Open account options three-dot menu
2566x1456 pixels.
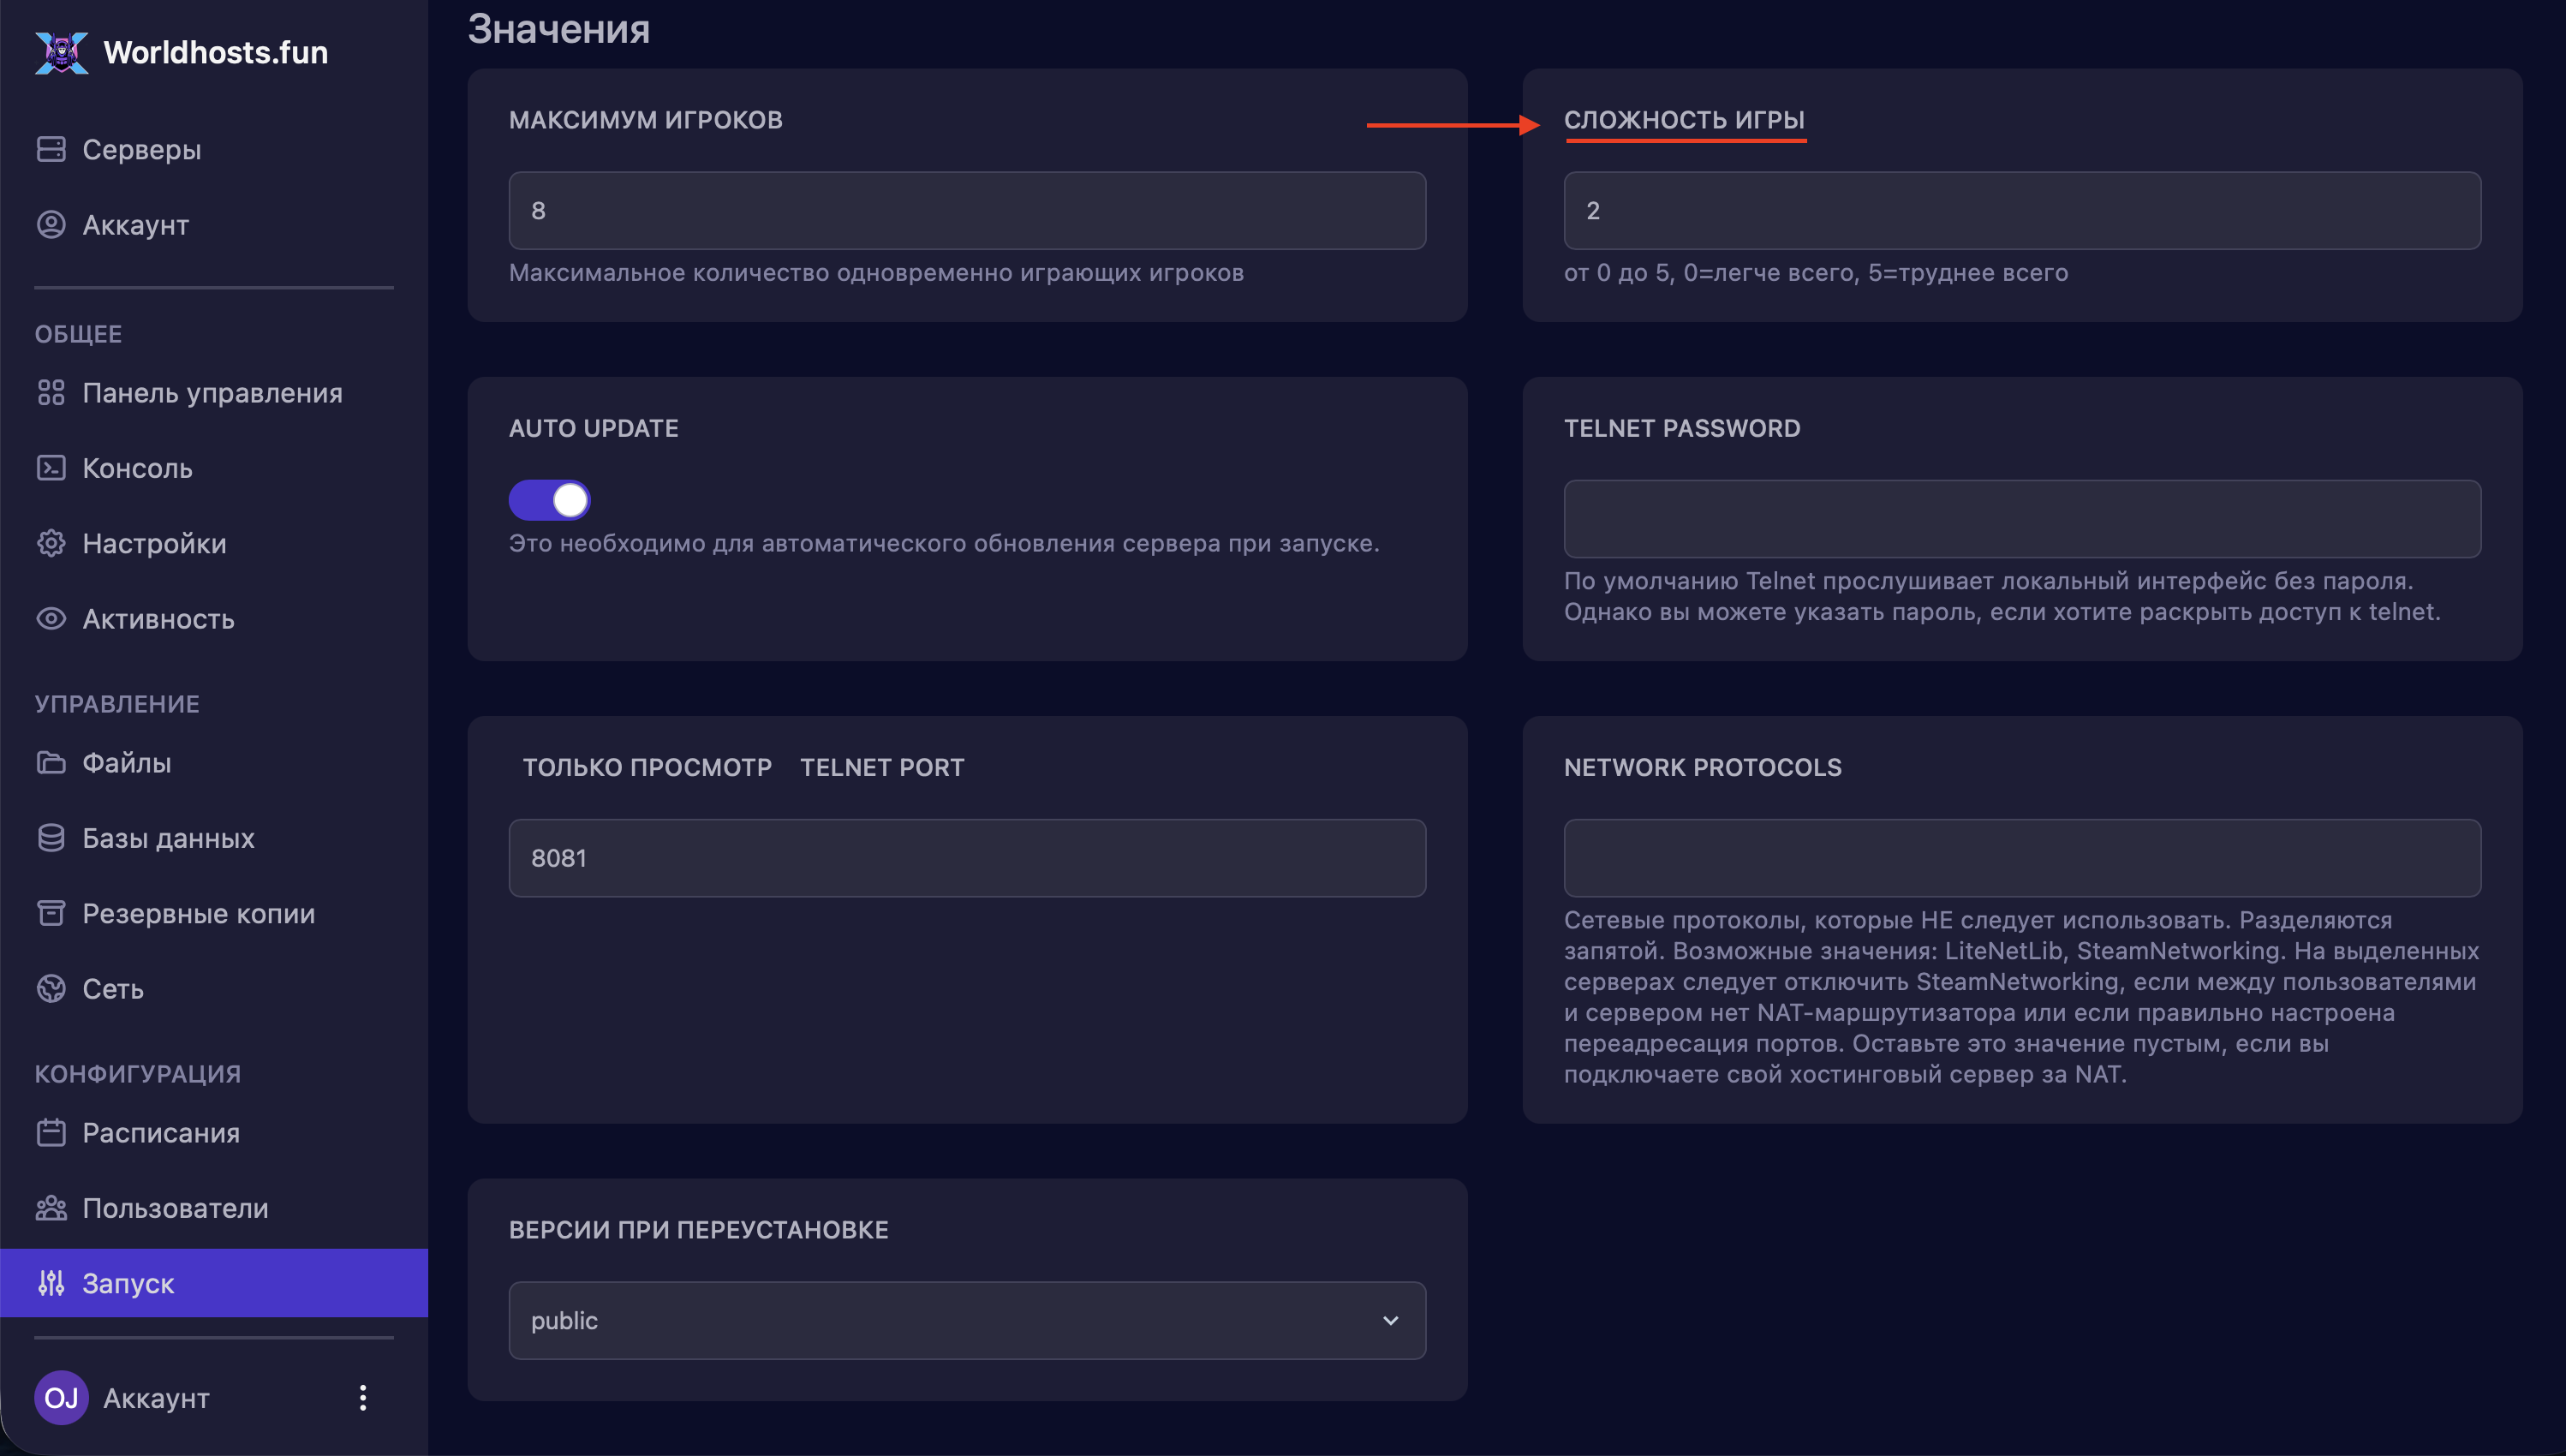point(363,1398)
